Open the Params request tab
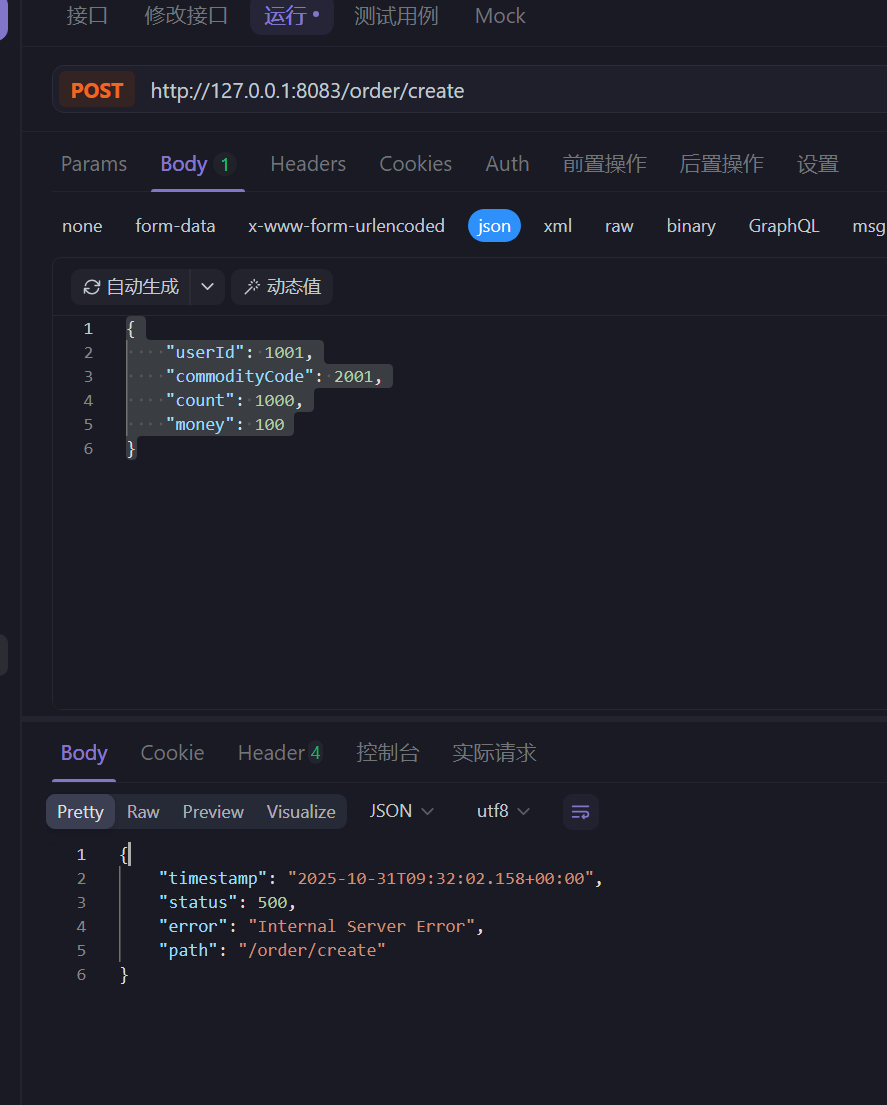This screenshot has height=1105, width=887. coord(94,163)
